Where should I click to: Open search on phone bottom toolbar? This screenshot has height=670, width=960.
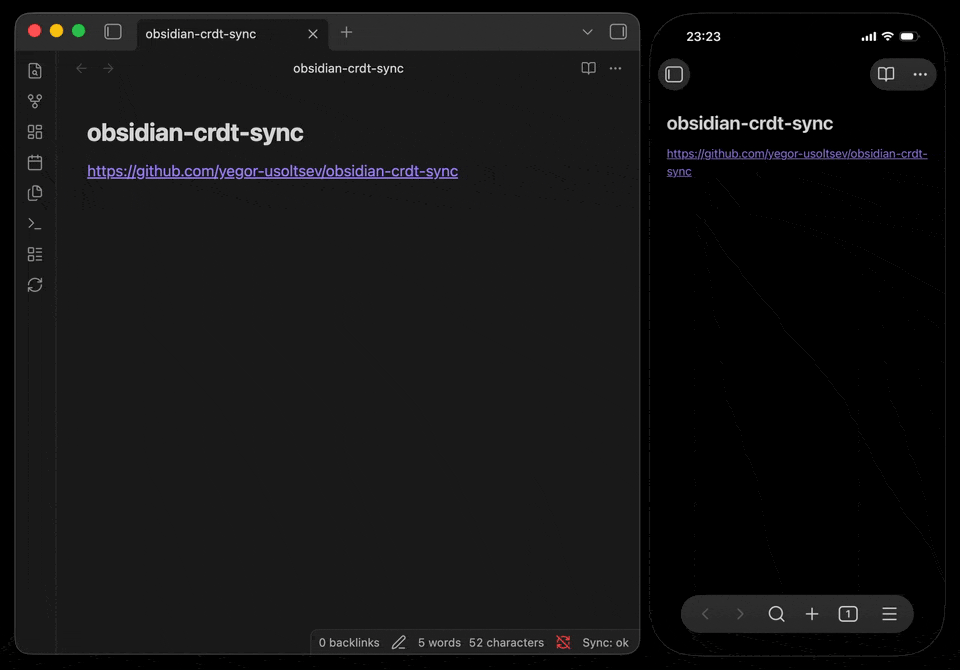776,614
